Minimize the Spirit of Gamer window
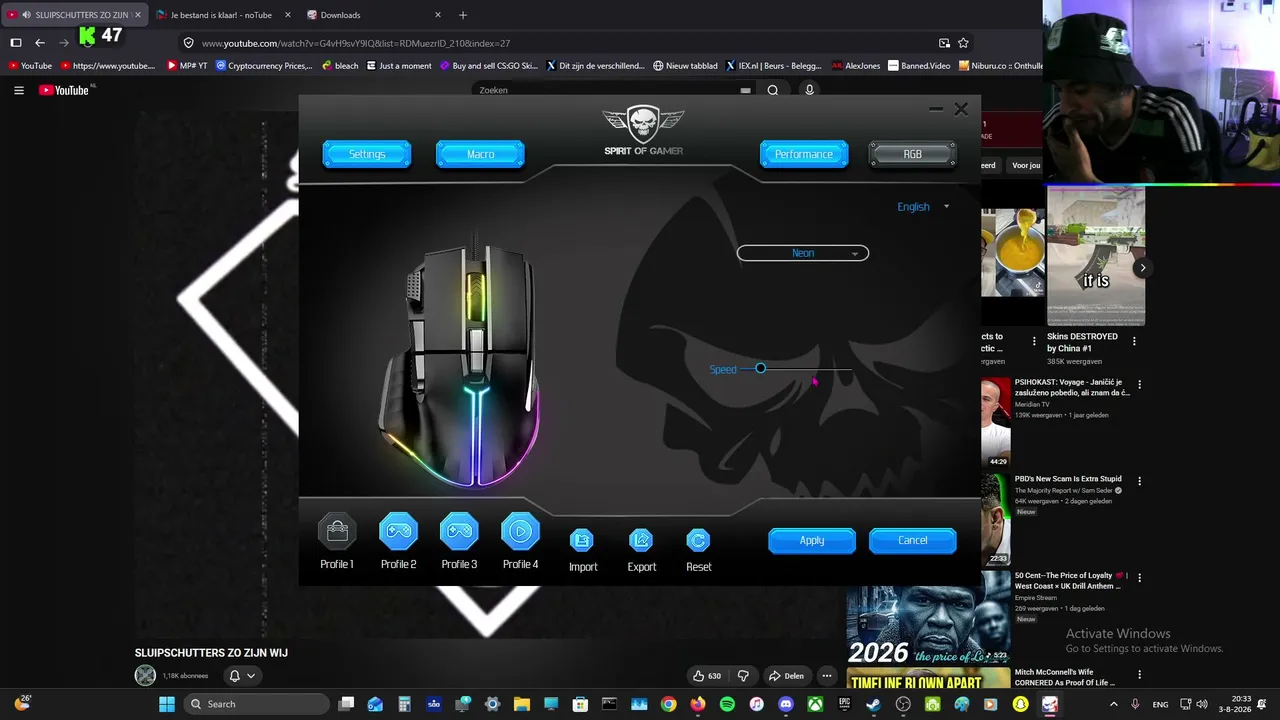The image size is (1280, 720). pyautogui.click(x=936, y=109)
